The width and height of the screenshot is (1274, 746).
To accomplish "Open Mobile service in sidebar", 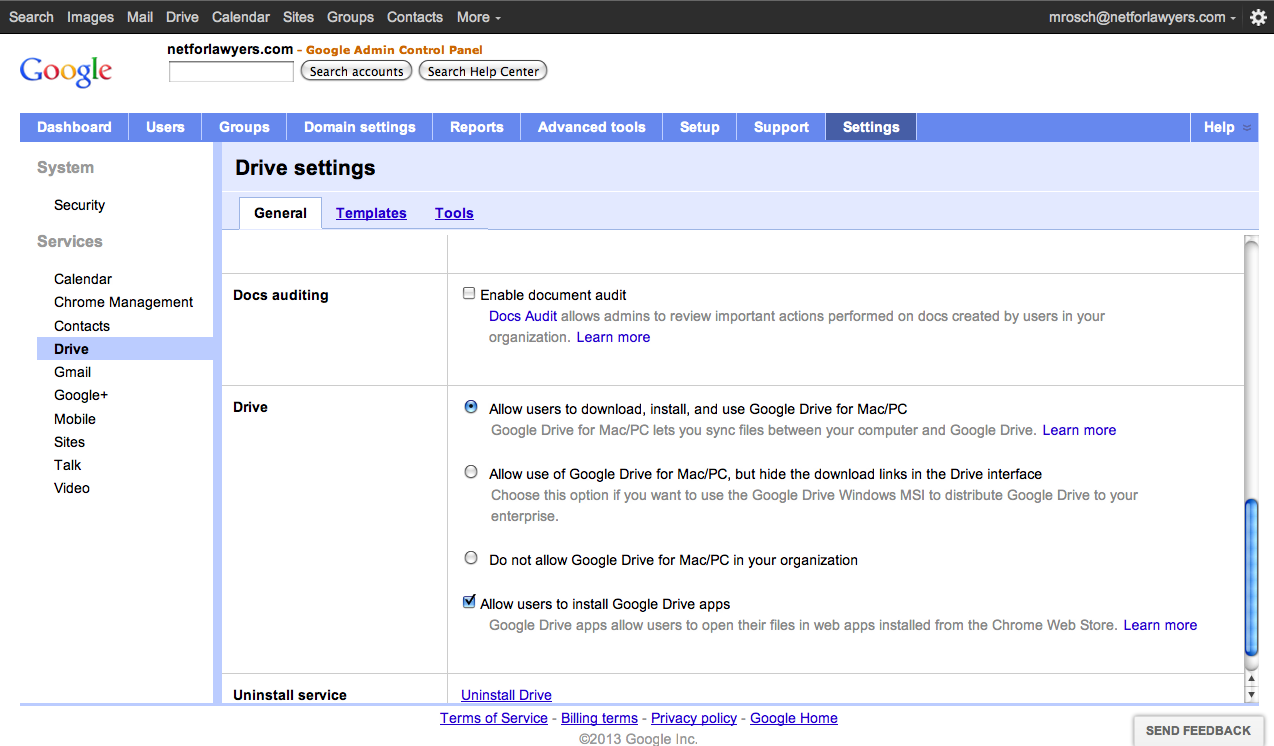I will click(x=75, y=419).
